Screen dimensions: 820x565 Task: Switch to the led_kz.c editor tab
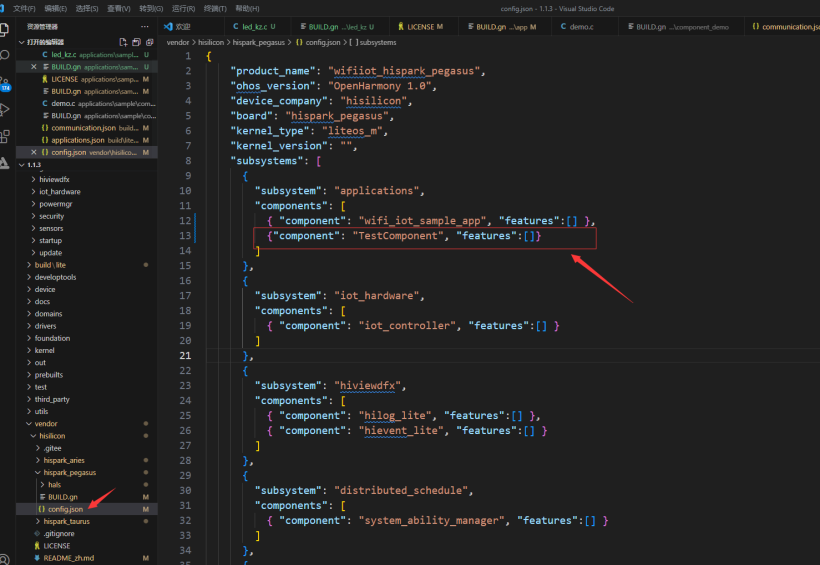pyautogui.click(x=255, y=27)
